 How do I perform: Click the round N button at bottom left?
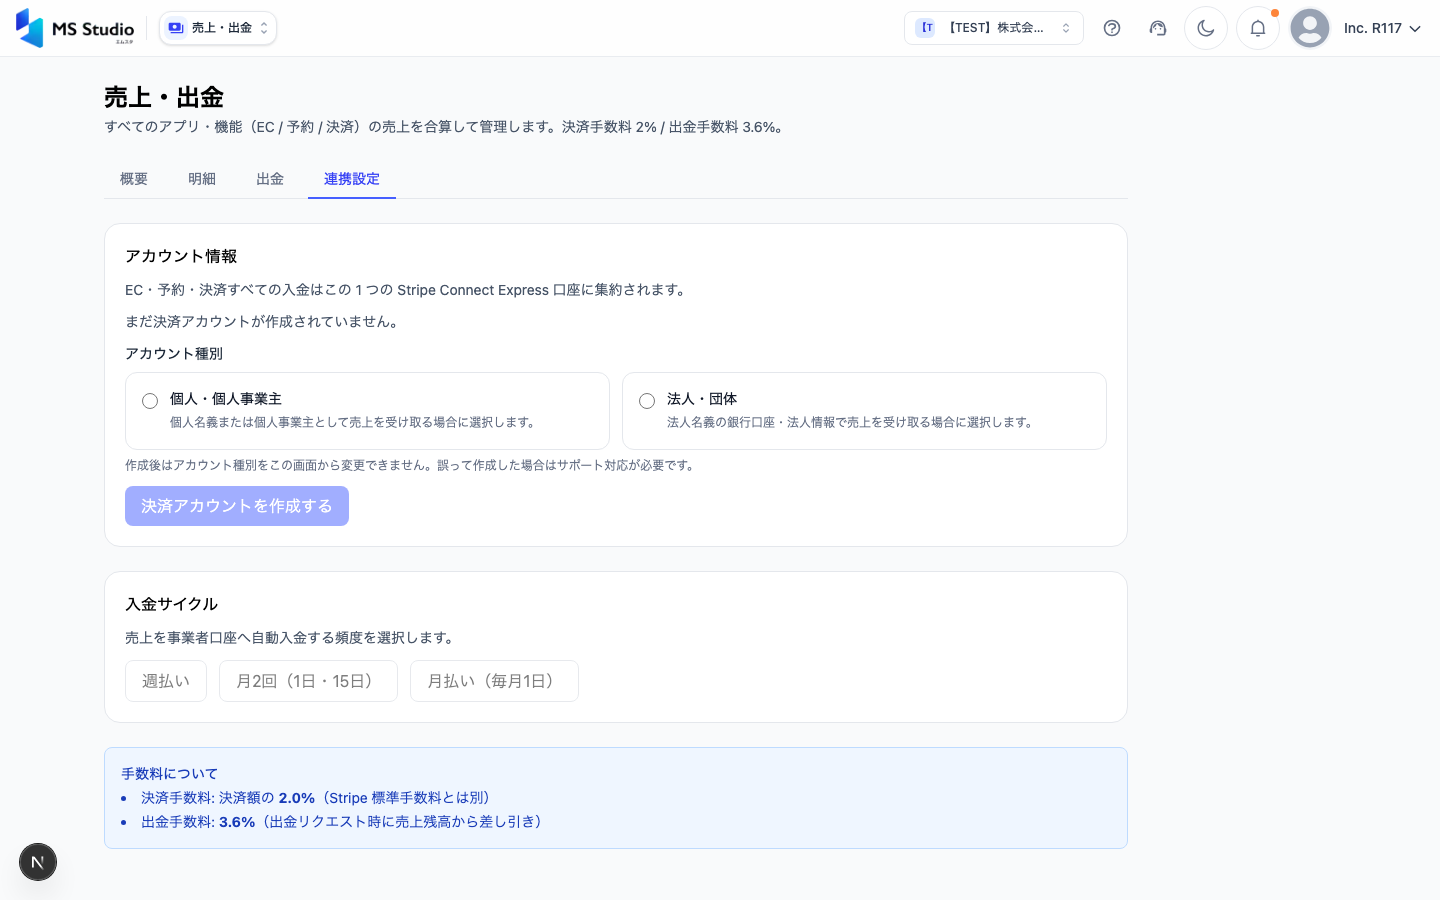[x=38, y=862]
